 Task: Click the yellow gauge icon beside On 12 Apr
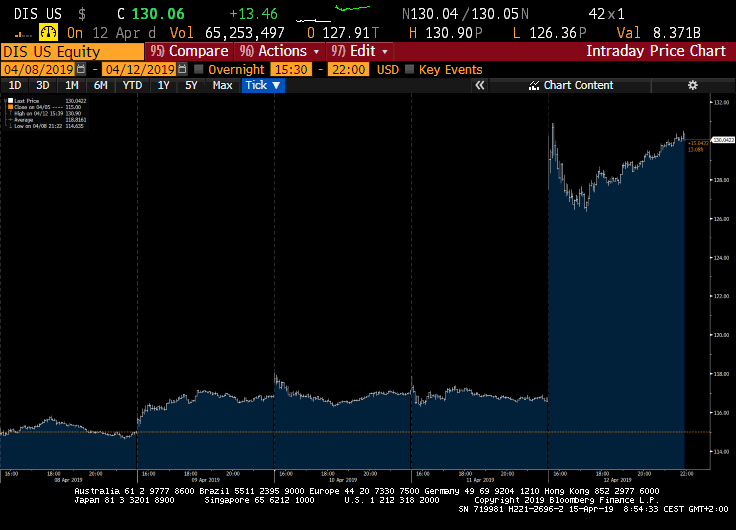coord(48,32)
